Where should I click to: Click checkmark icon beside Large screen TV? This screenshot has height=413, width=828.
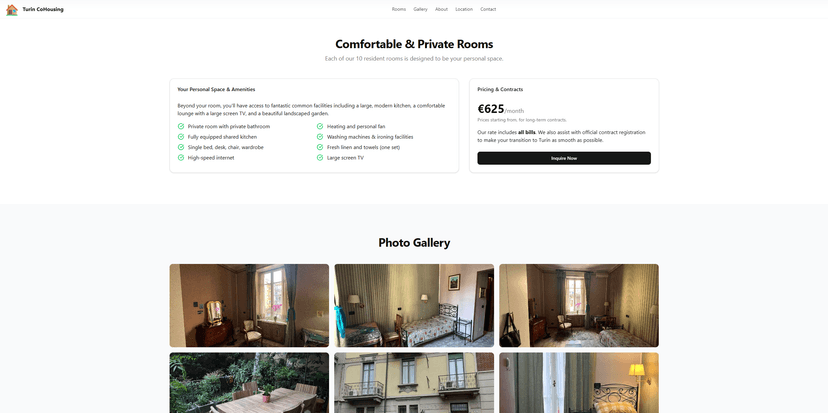click(320, 157)
